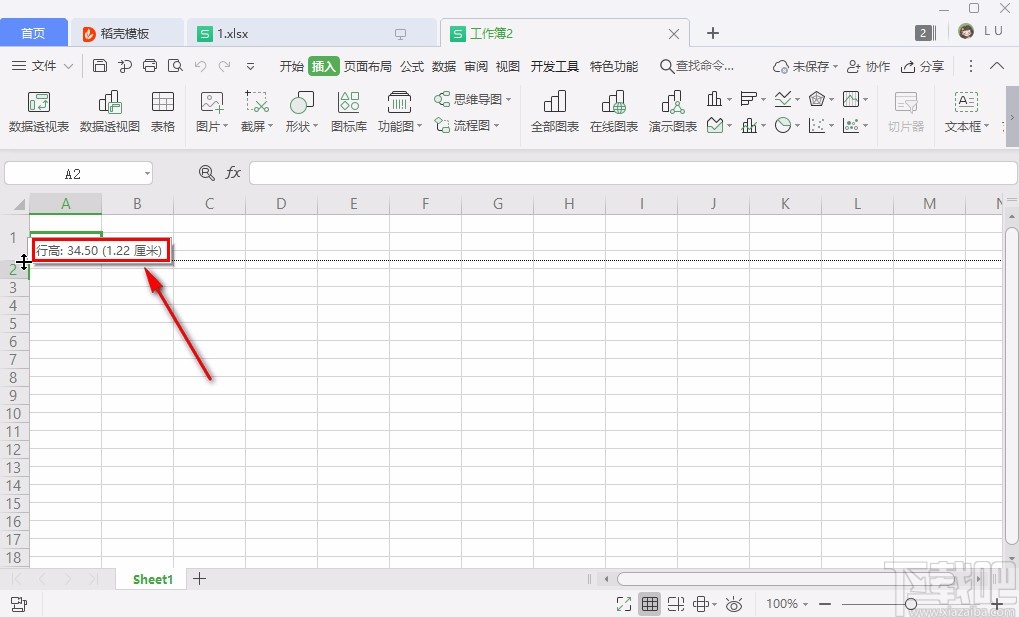Enable eye protection mode in status bar
The height and width of the screenshot is (617, 1019).
click(x=733, y=604)
